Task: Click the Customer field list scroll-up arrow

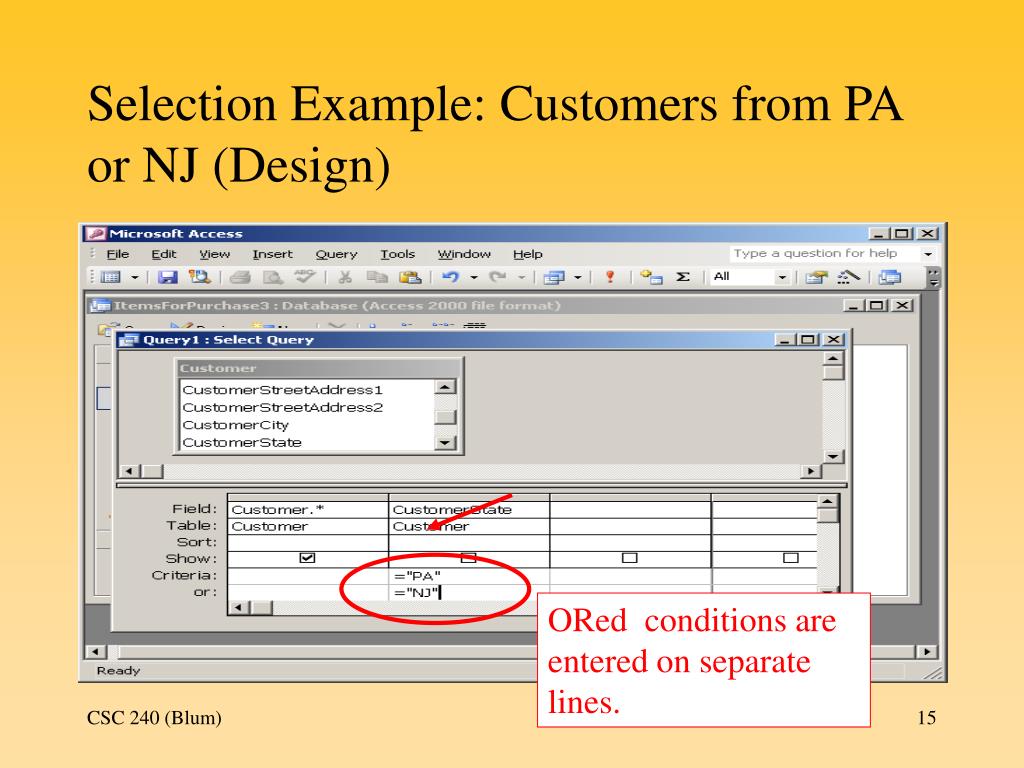Action: coord(445,387)
